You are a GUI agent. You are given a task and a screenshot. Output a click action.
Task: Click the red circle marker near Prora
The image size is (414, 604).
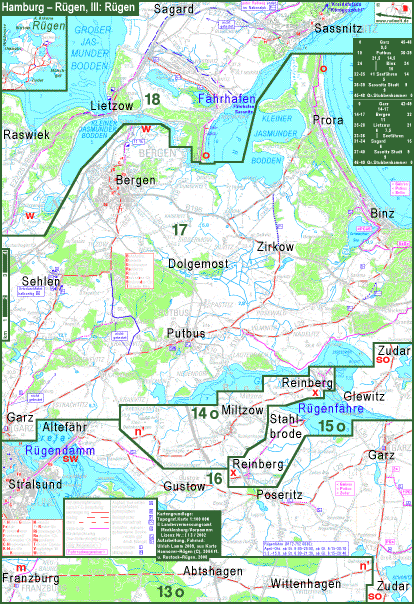[323, 69]
